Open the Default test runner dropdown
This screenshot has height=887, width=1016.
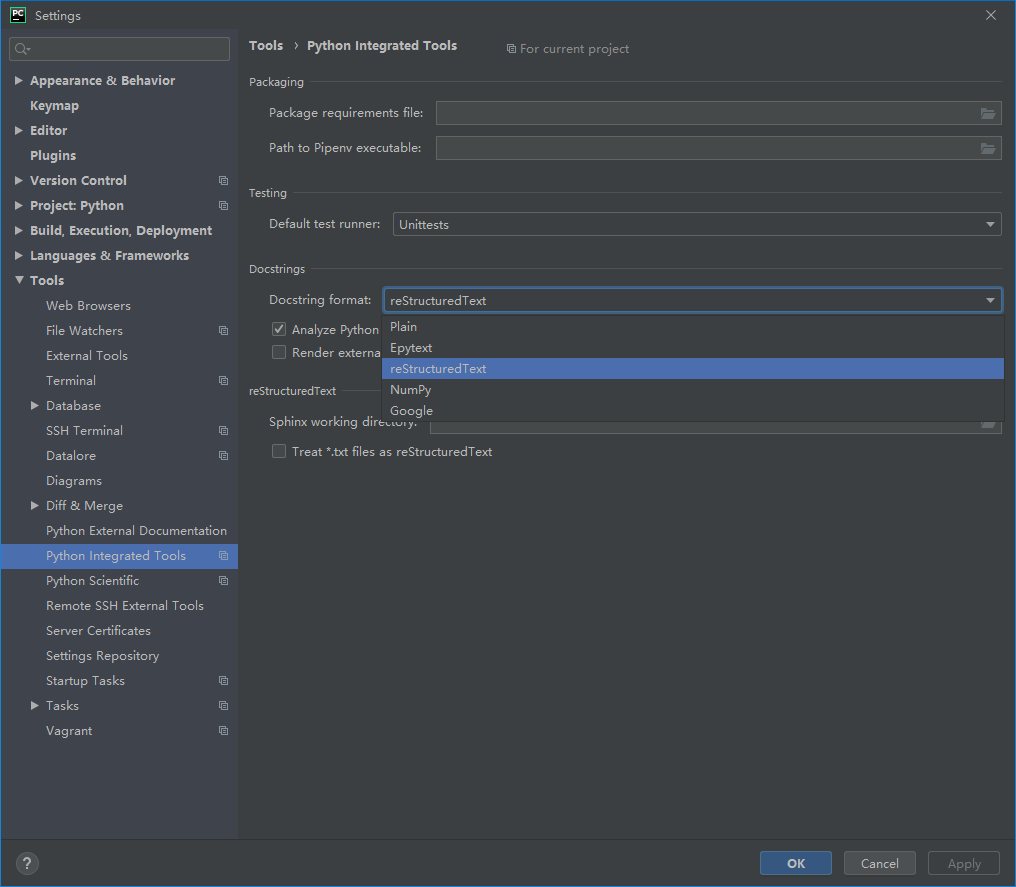(697, 224)
